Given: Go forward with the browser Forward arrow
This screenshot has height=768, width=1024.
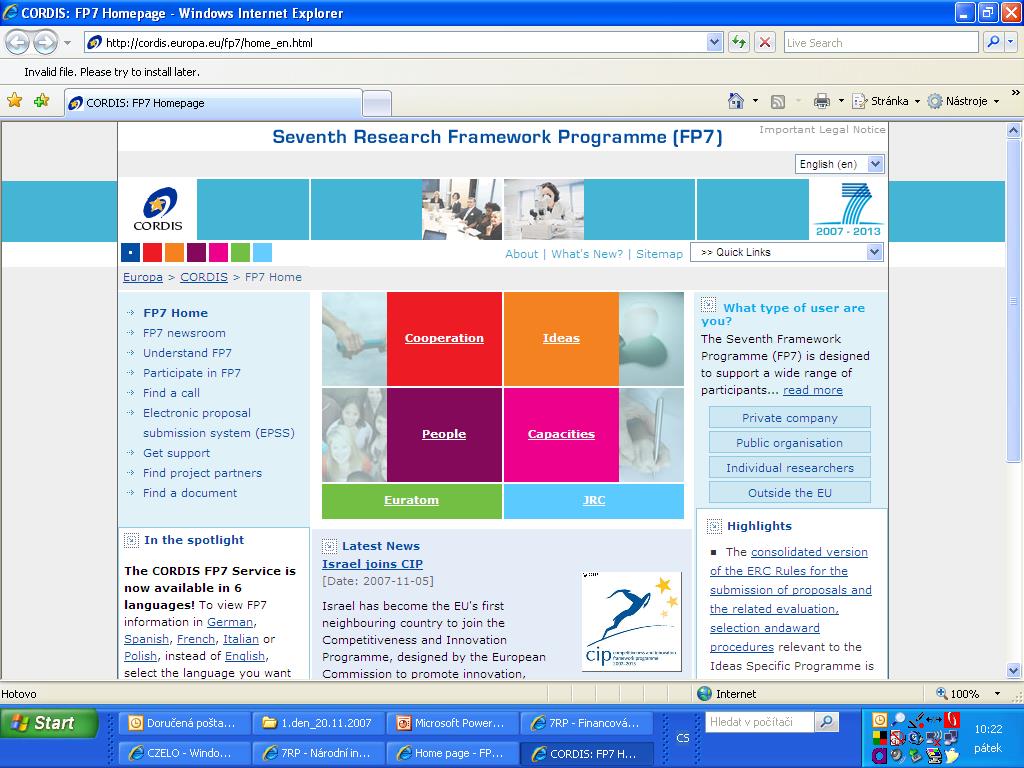Looking at the screenshot, I should click(45, 43).
